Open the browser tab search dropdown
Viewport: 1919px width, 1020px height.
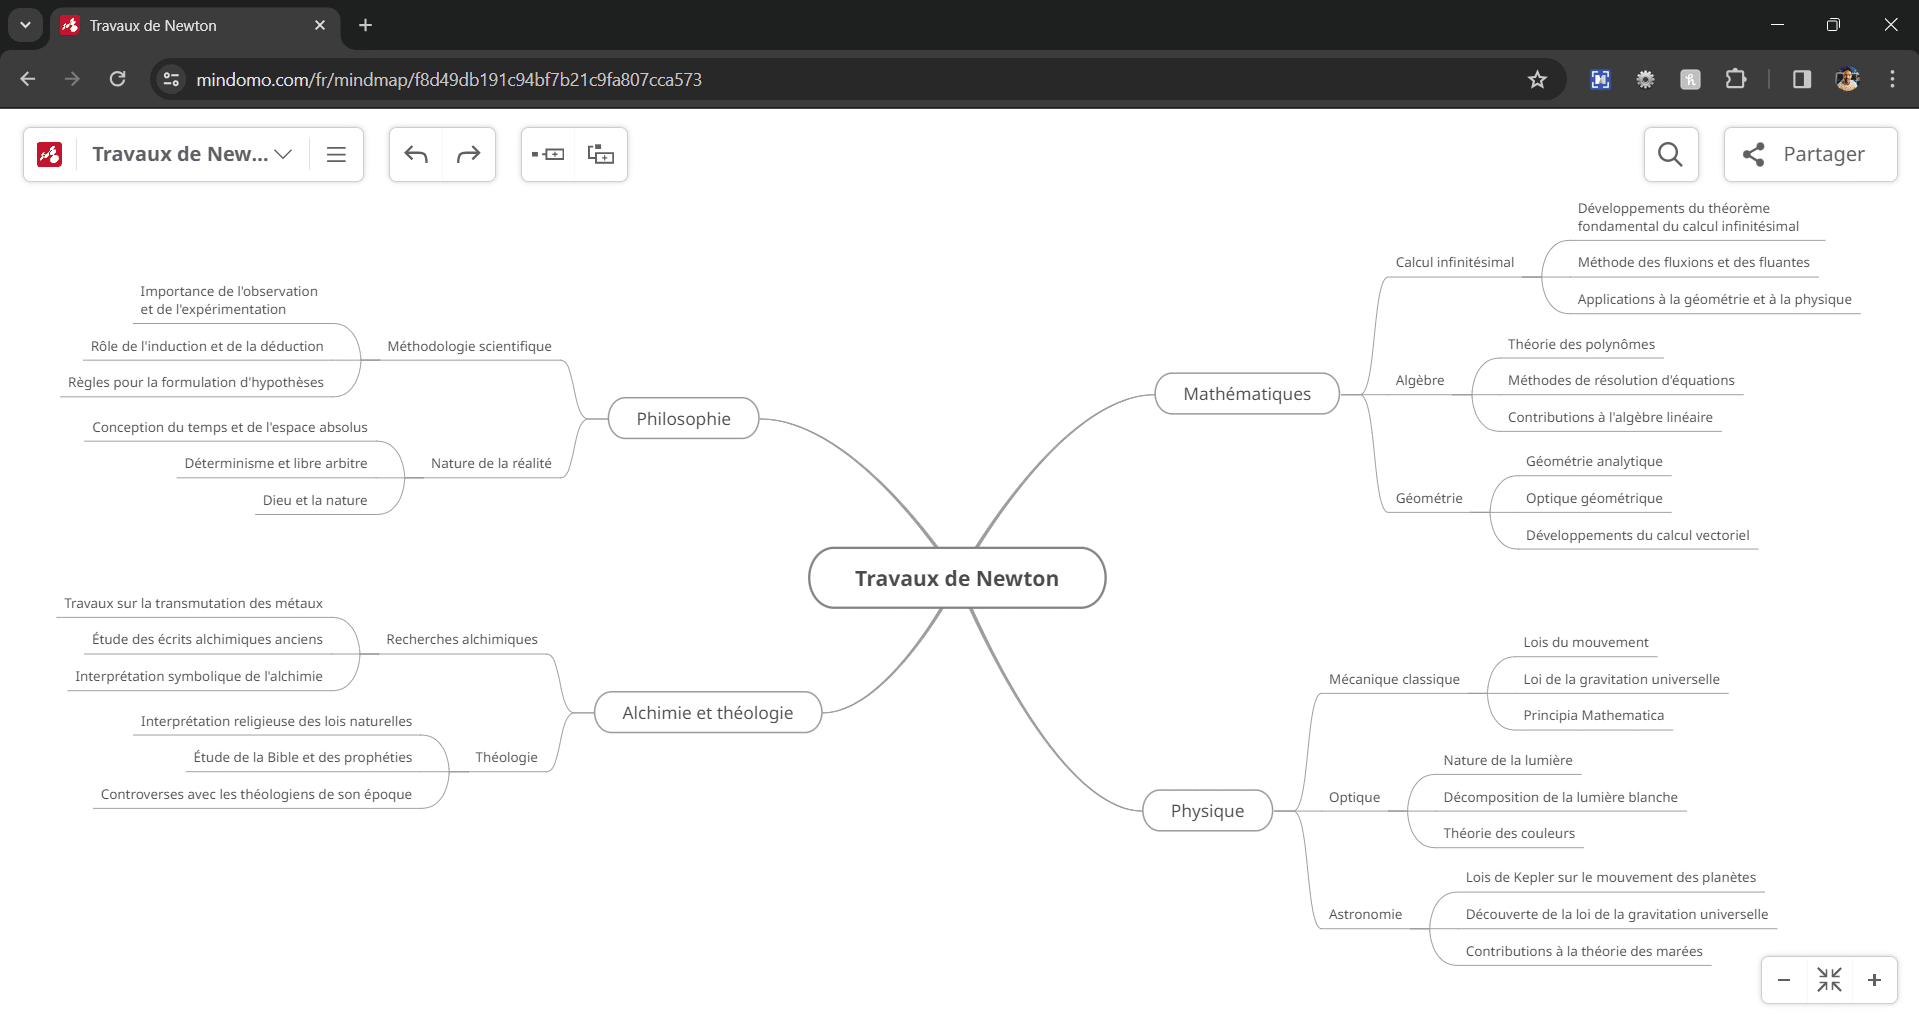click(x=25, y=25)
